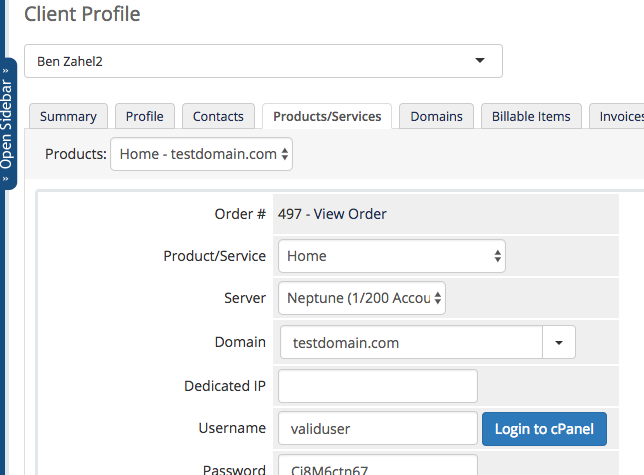
Task: Click the Username field containing validuser
Action: (378, 429)
